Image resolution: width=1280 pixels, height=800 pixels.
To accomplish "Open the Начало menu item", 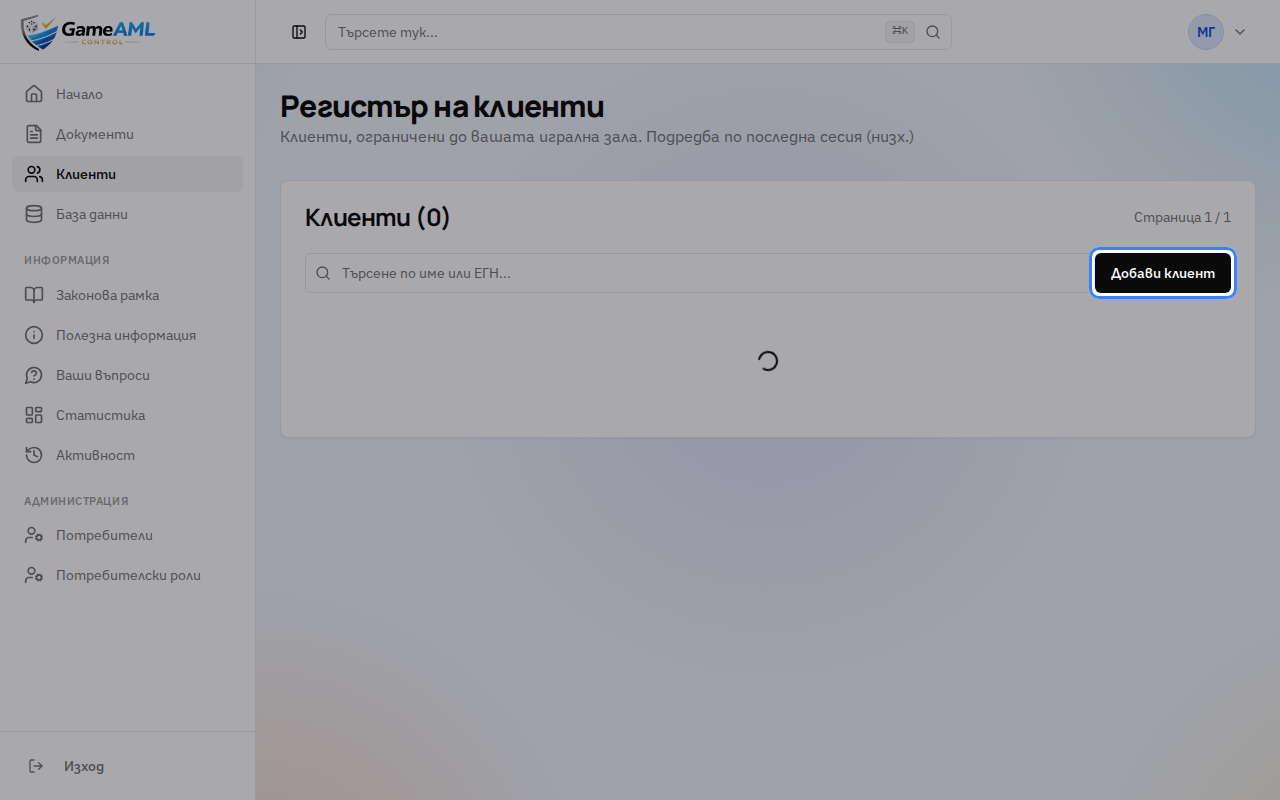I will 127,94.
